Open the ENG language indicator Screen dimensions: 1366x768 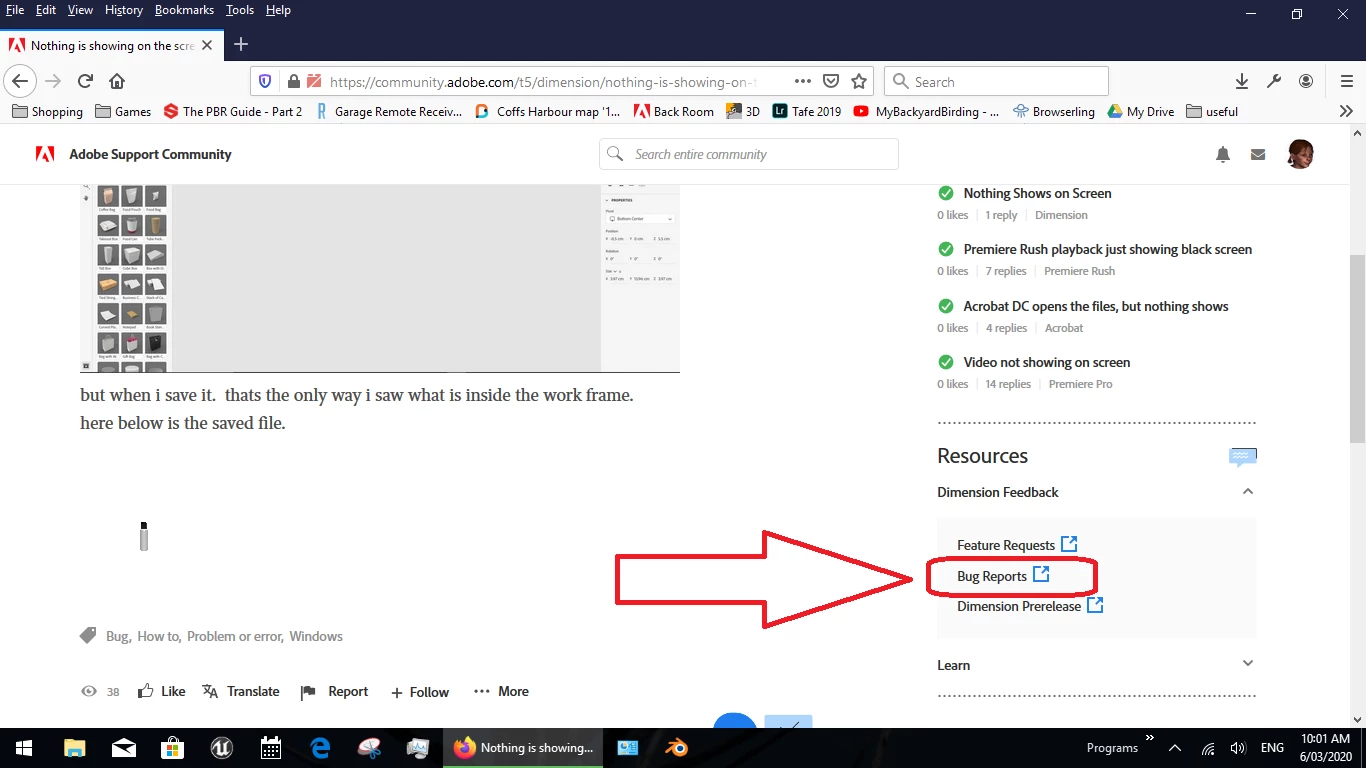click(1272, 747)
